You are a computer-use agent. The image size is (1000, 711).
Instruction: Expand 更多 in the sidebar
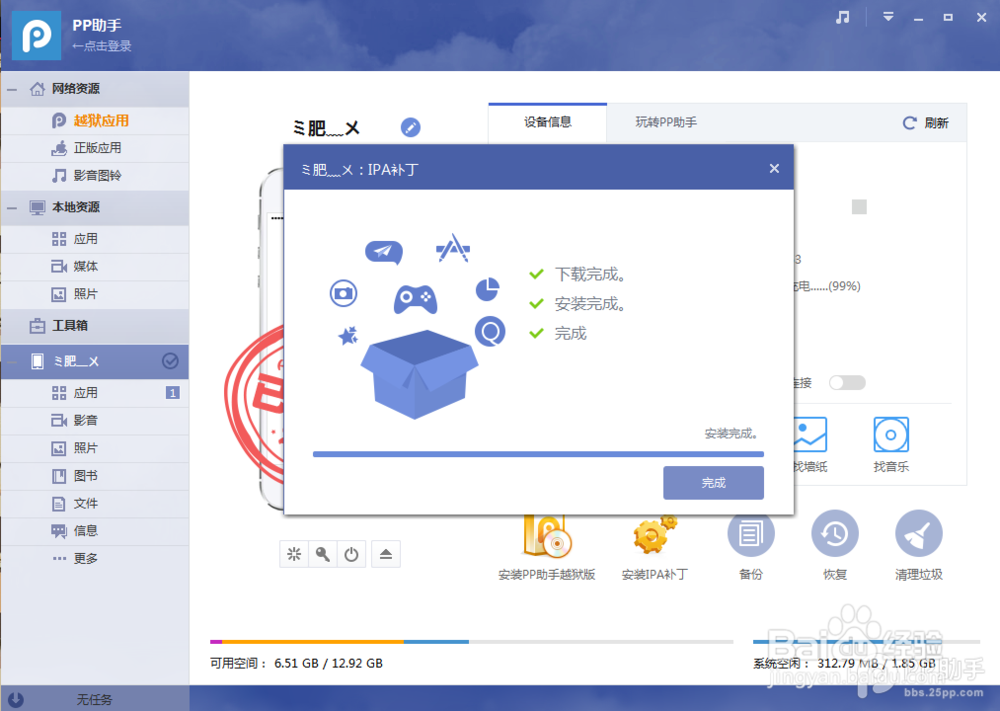[94, 559]
